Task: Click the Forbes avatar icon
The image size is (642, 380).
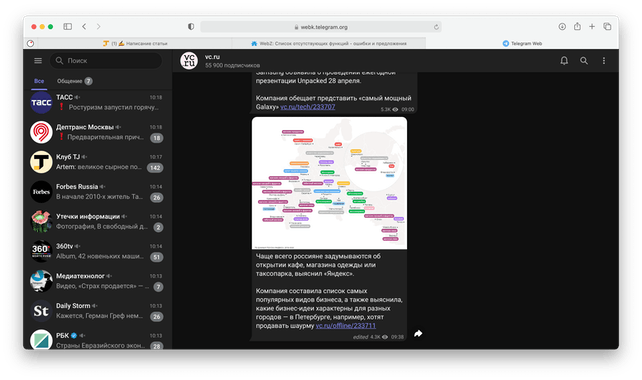Action: tap(41, 192)
